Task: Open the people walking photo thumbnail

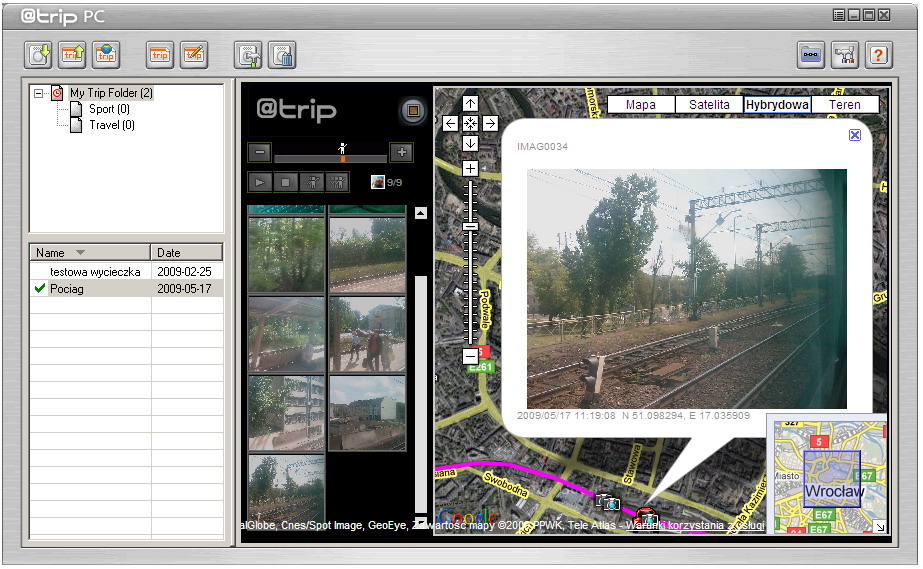Action: [x=367, y=334]
